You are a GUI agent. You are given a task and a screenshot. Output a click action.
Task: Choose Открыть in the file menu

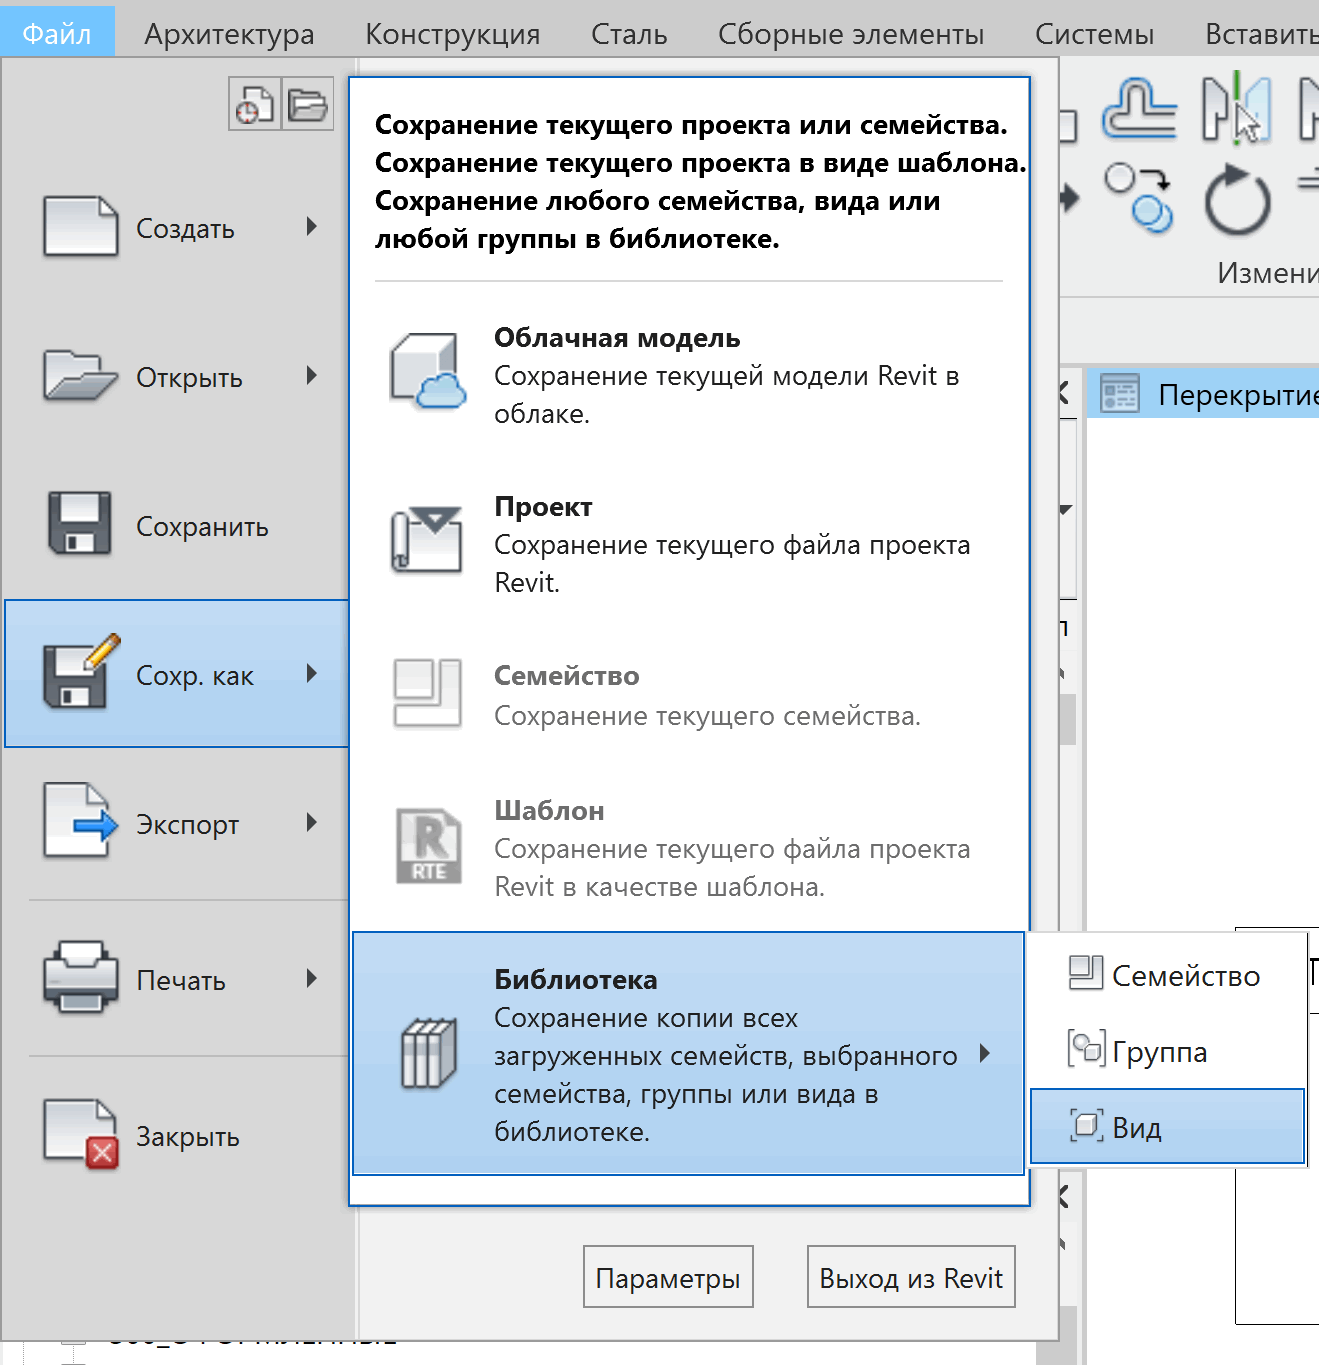pyautogui.click(x=177, y=377)
